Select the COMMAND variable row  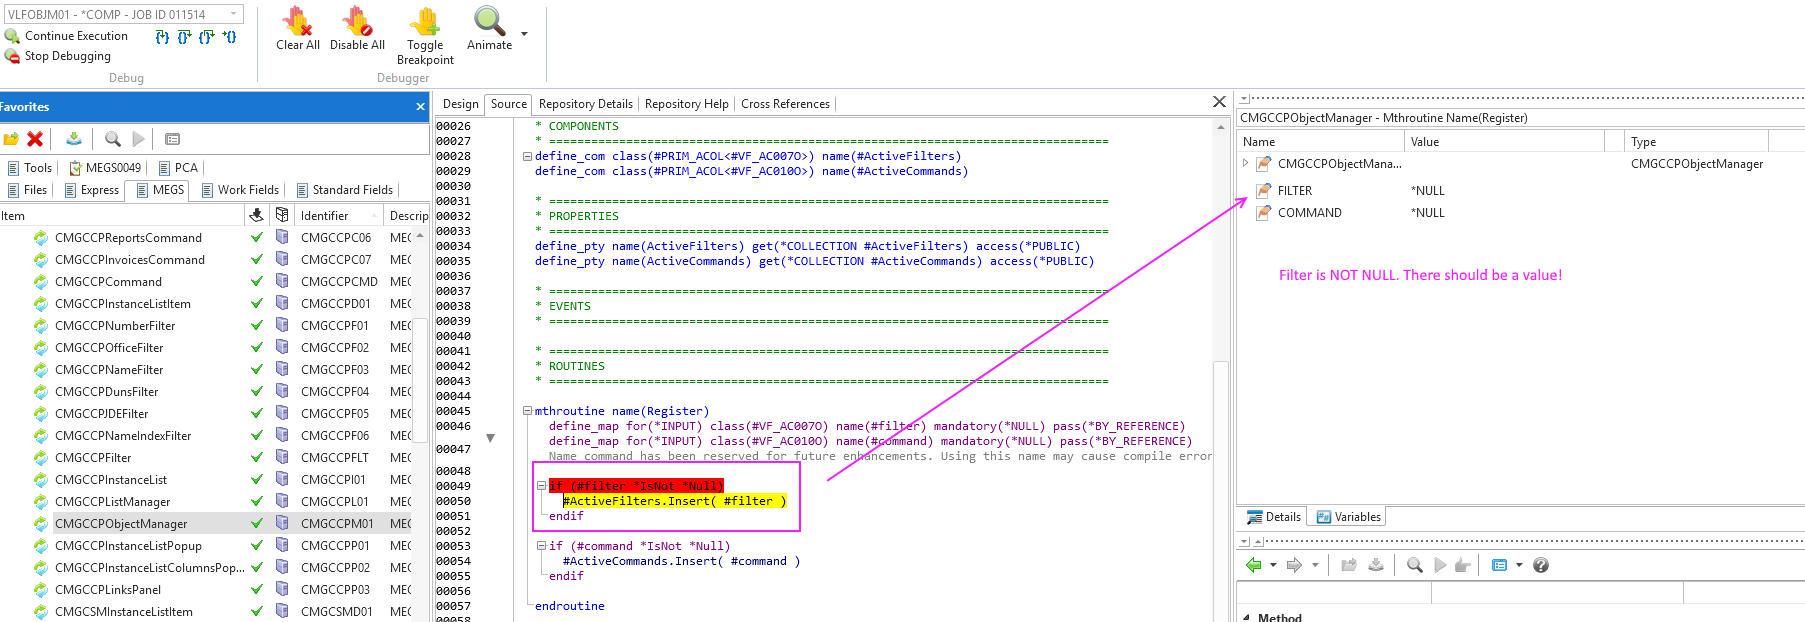tap(1520, 213)
